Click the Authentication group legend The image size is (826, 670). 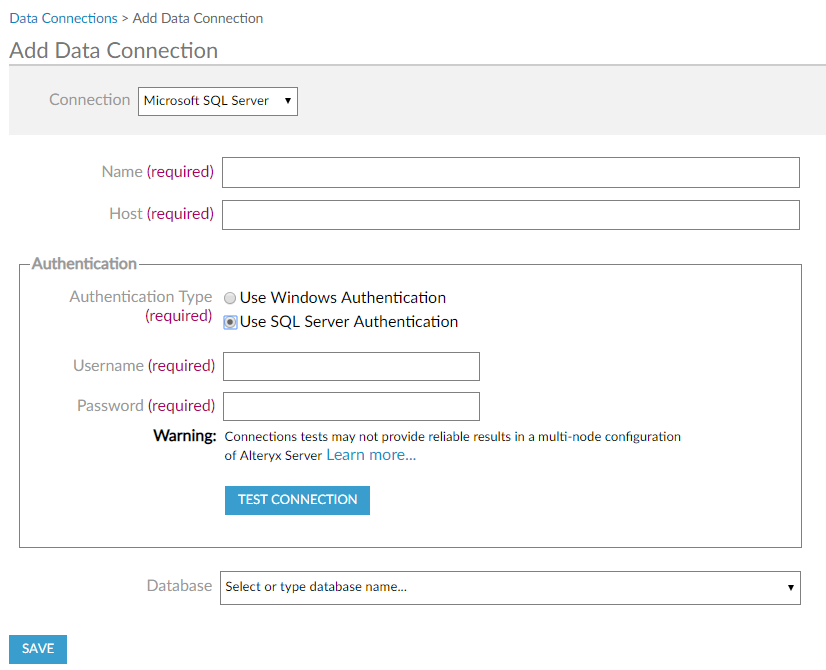click(84, 264)
